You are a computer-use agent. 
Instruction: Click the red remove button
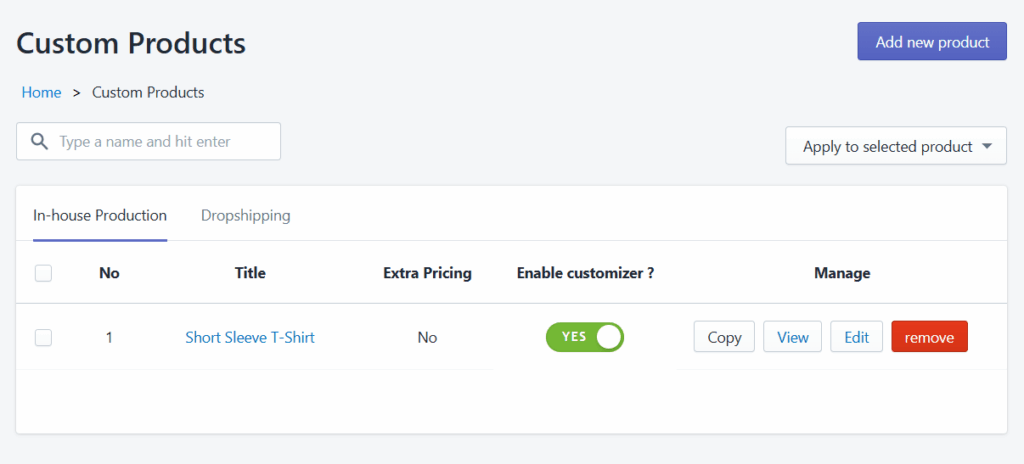click(x=929, y=337)
